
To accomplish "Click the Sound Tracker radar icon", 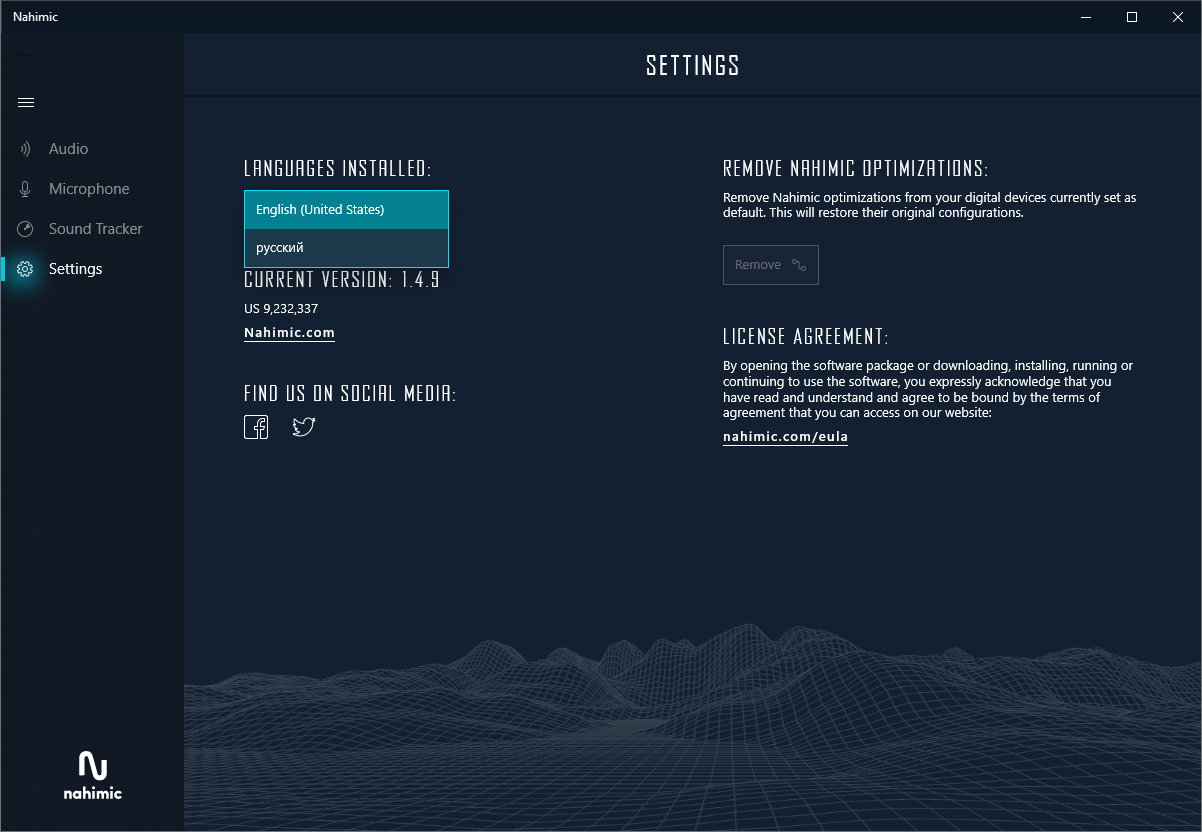I will (x=26, y=229).
